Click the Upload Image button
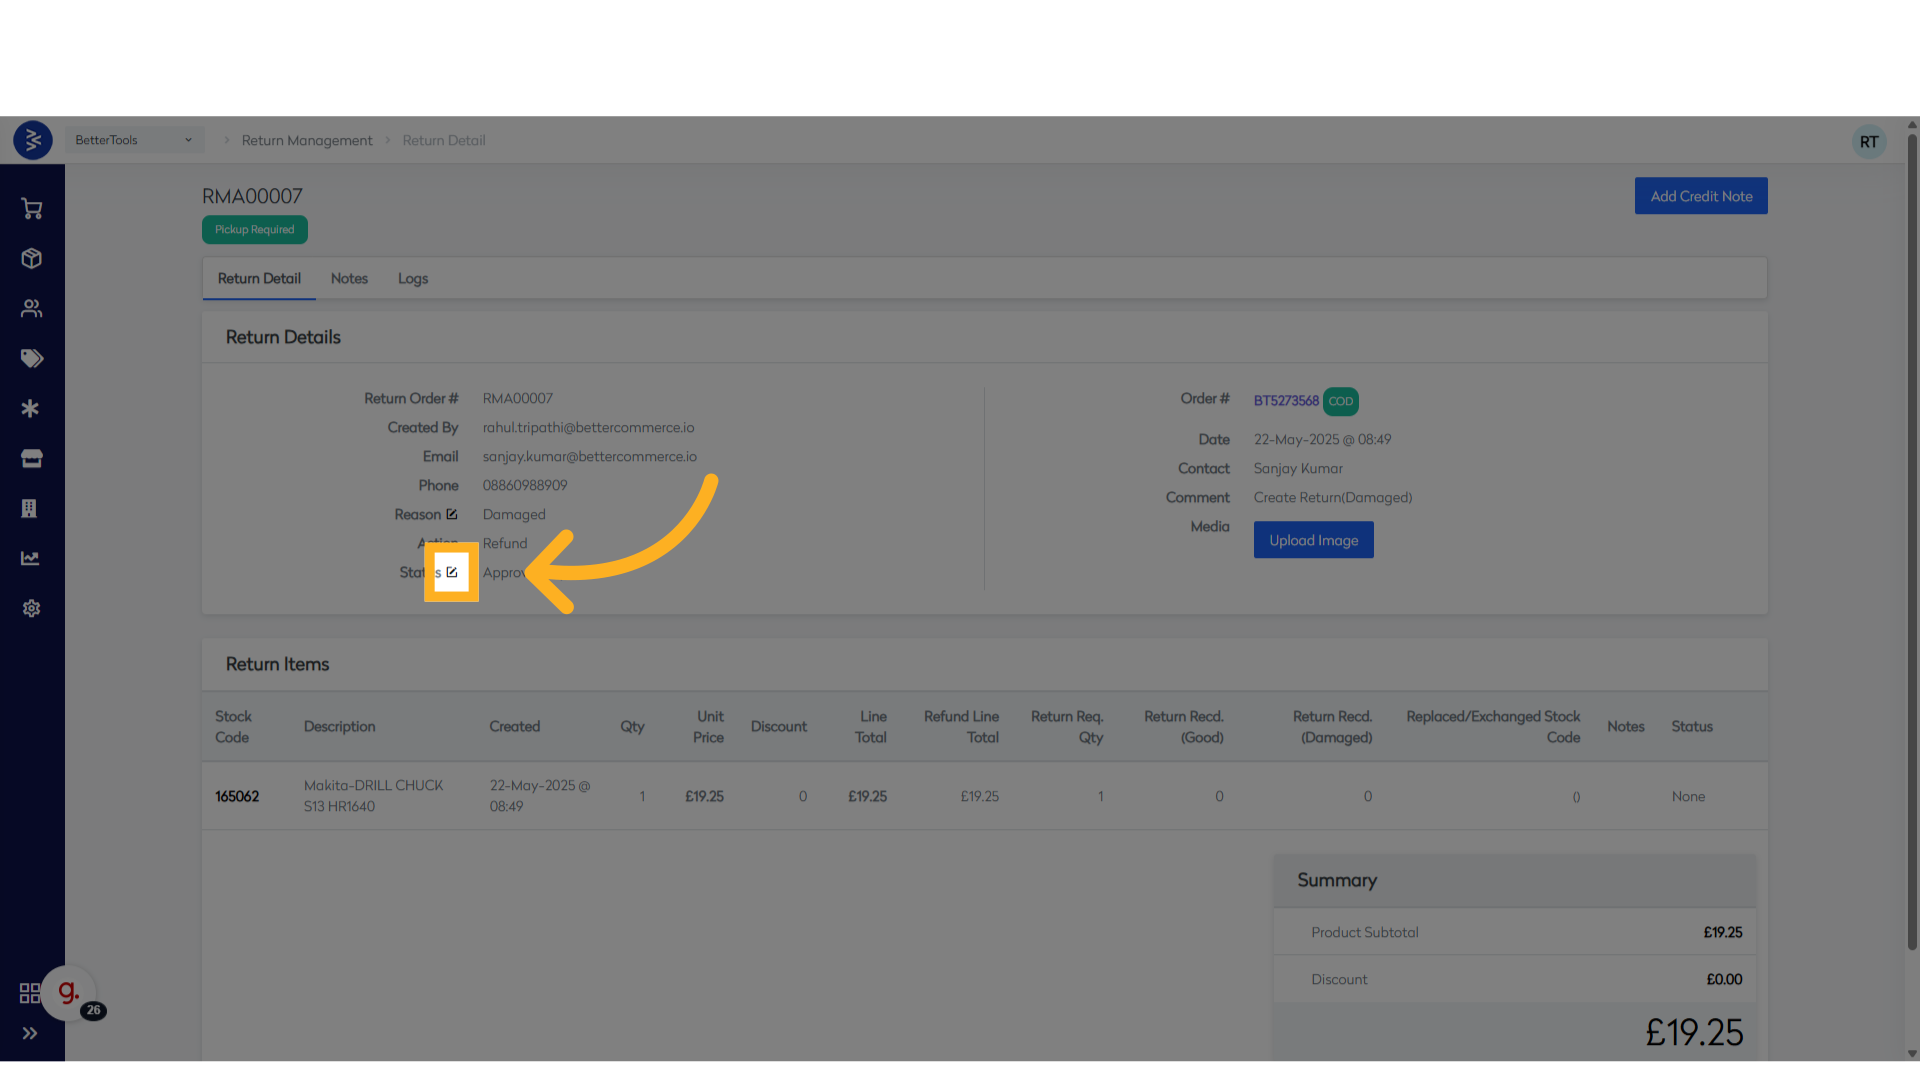1920x1080 pixels. click(x=1313, y=540)
